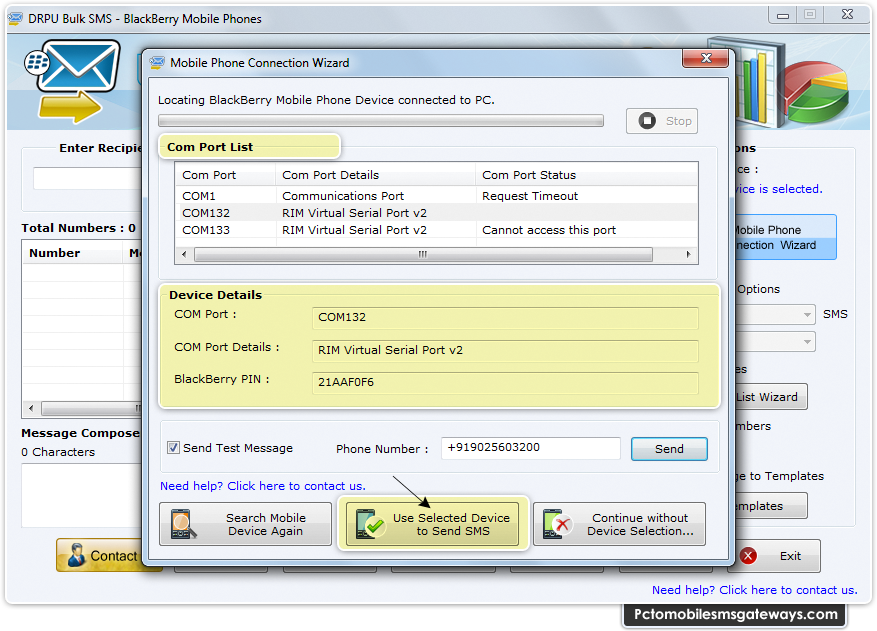Click the Message Composer text area
The height and width of the screenshot is (631, 877).
pyautogui.click(x=82, y=495)
